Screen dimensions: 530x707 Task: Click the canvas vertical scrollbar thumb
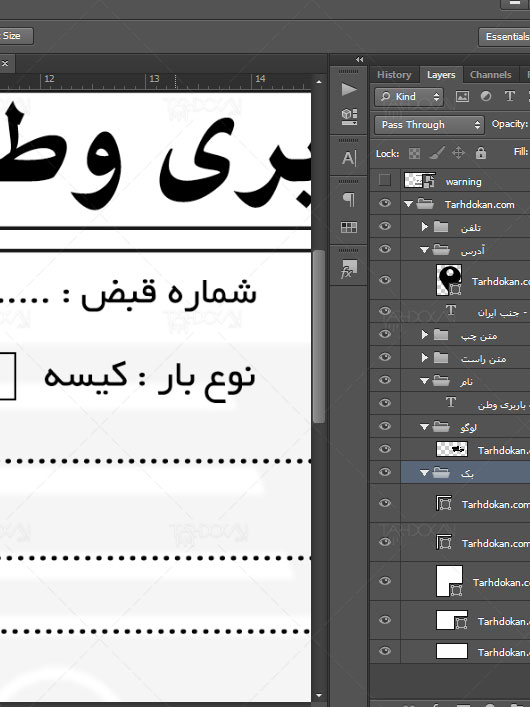[319, 336]
